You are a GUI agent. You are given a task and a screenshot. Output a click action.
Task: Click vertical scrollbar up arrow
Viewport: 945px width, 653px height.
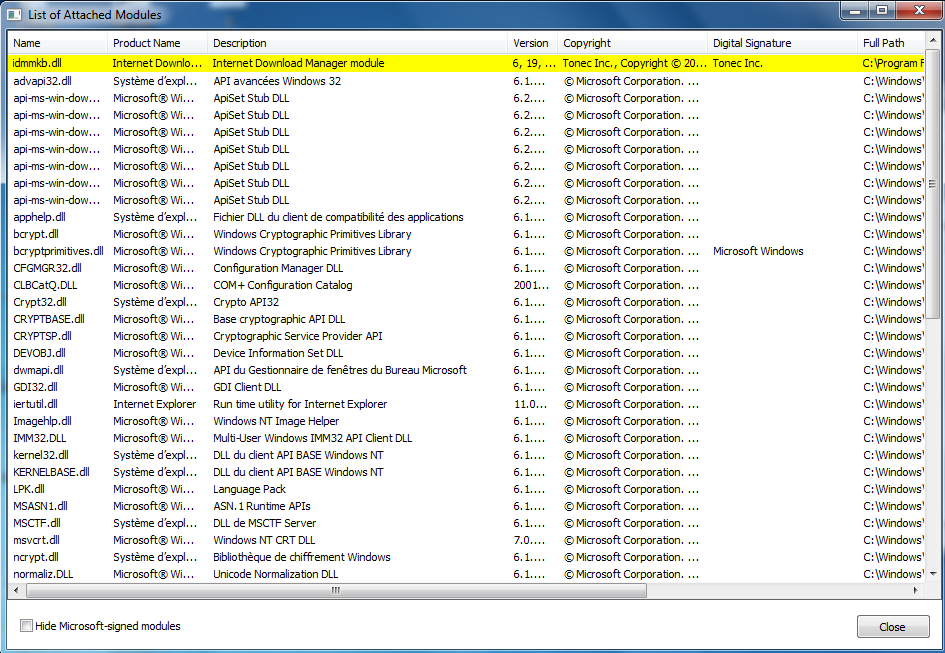point(932,40)
